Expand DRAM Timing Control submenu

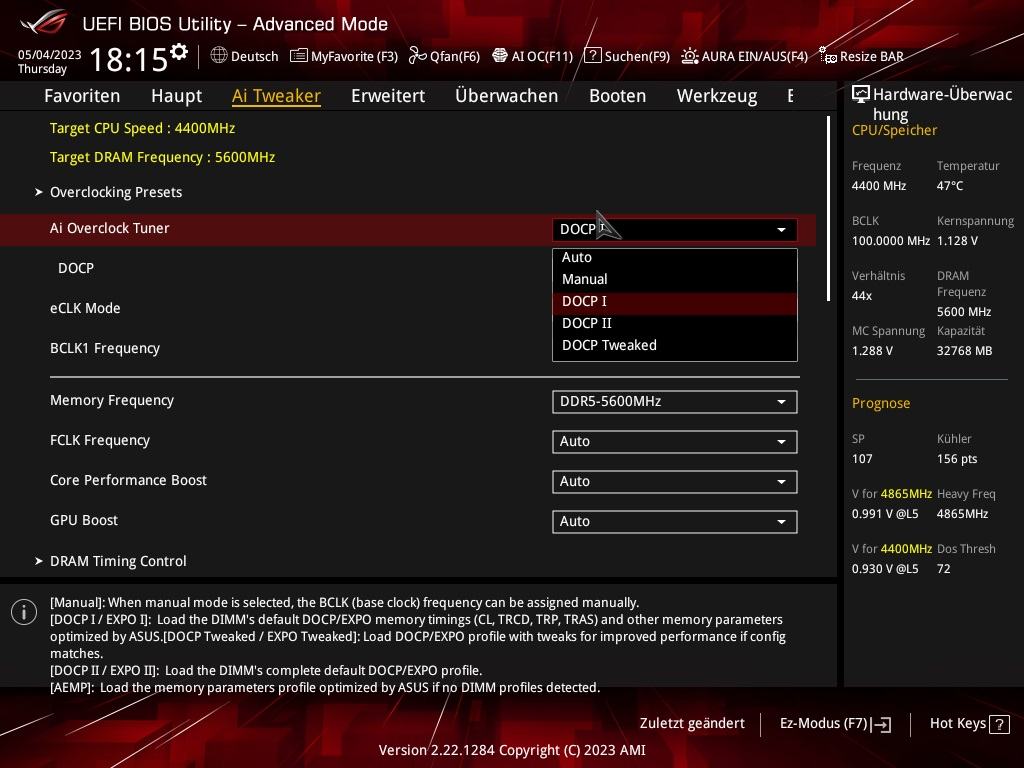point(118,561)
